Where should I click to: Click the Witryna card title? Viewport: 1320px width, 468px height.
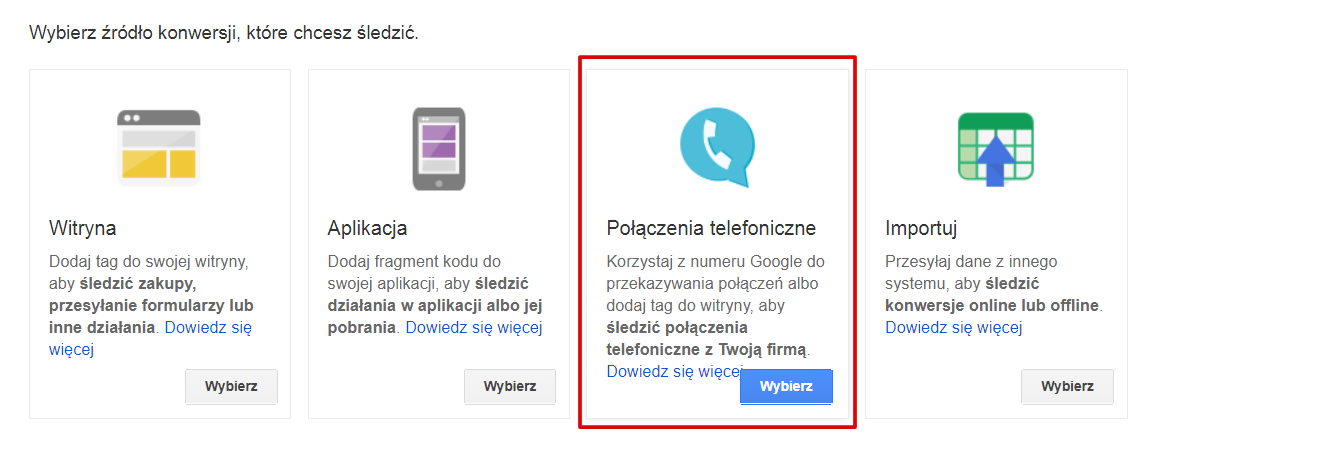click(82, 228)
